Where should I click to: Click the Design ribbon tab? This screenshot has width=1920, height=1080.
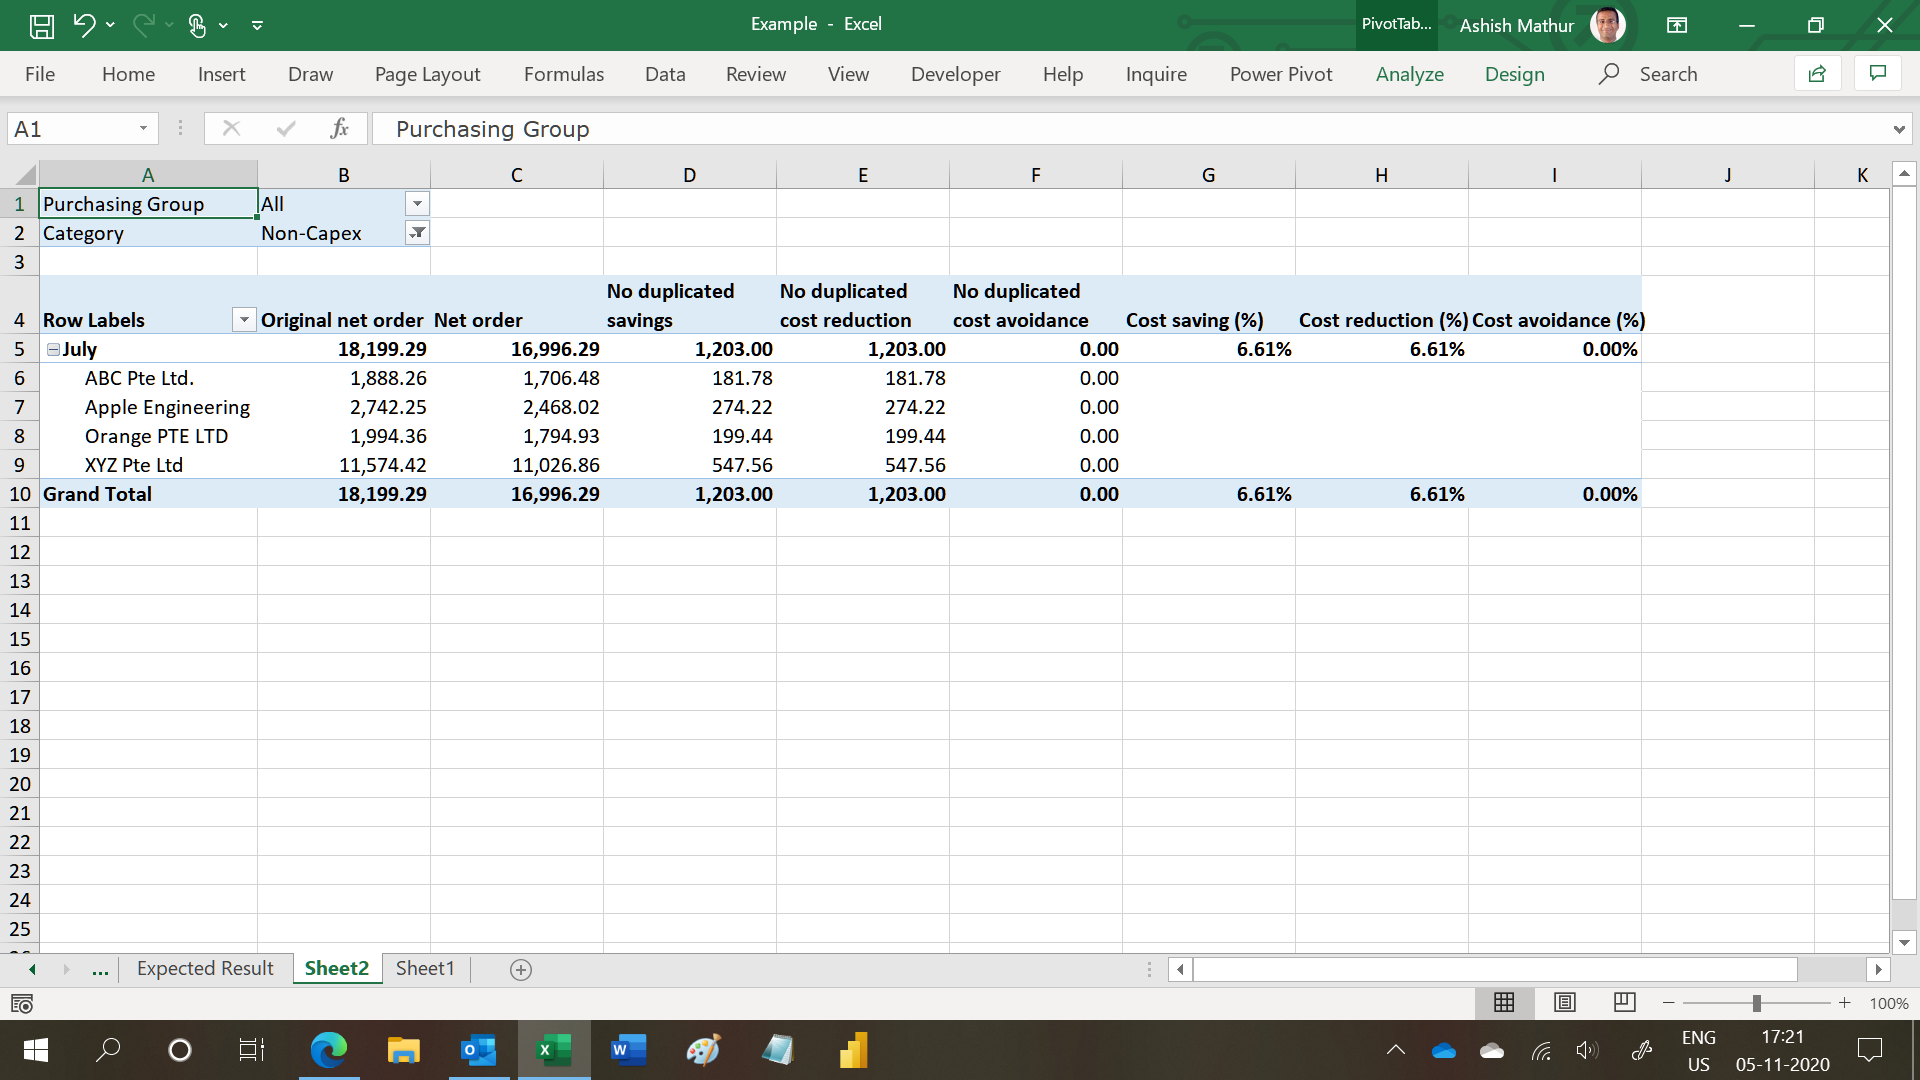tap(1514, 74)
